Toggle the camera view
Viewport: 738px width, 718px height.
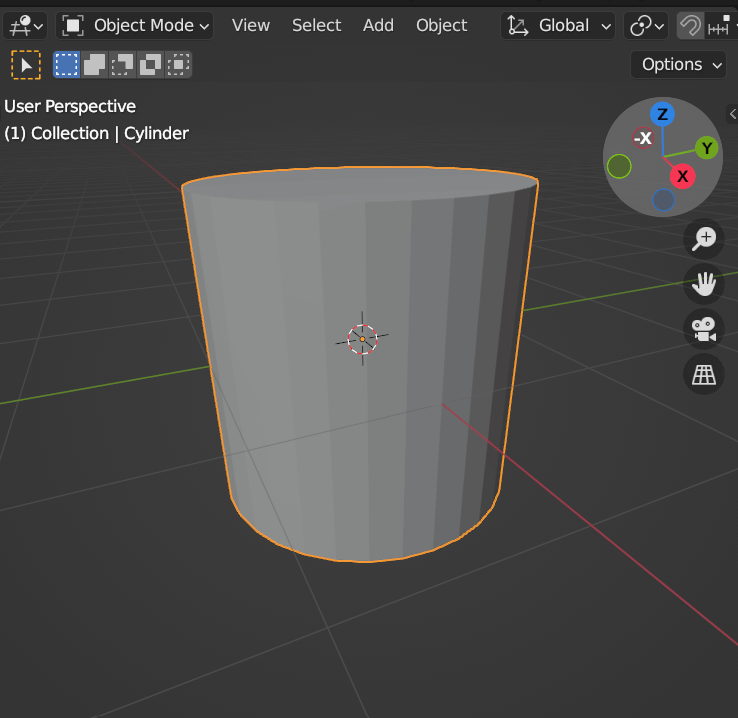704,329
